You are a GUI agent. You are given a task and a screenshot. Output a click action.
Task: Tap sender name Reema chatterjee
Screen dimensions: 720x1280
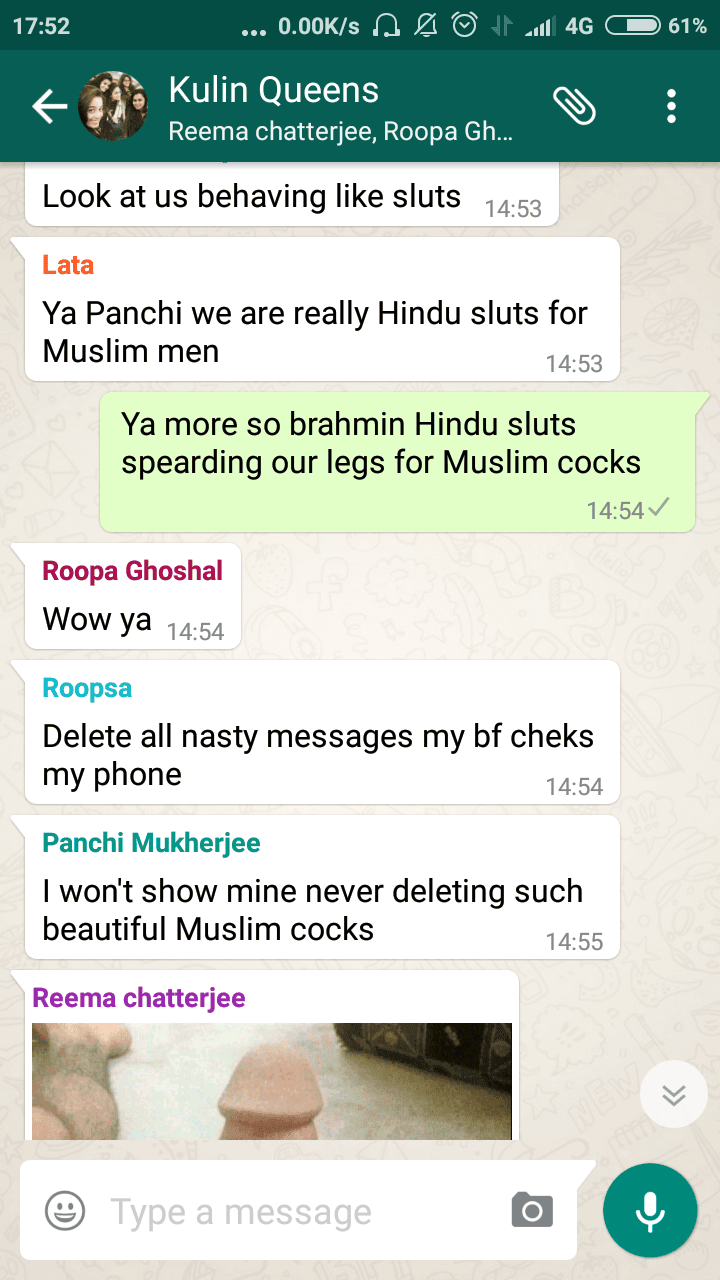[x=139, y=998]
